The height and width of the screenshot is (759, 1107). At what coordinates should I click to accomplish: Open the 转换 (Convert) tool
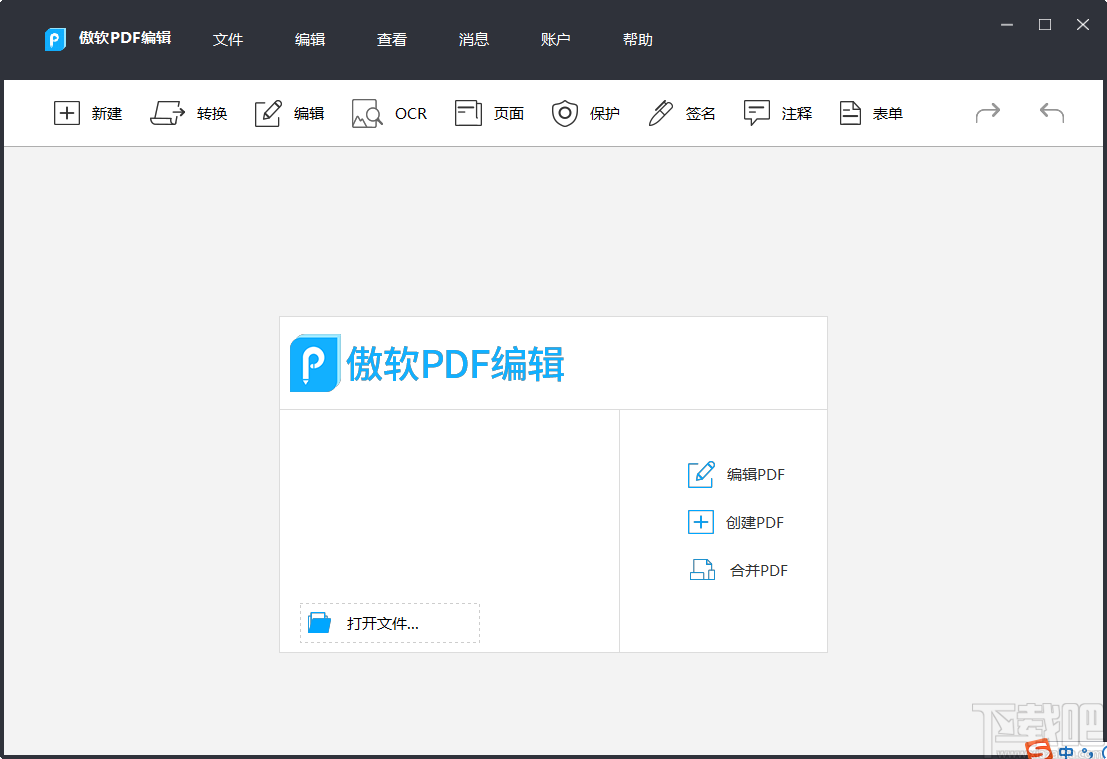pos(189,113)
